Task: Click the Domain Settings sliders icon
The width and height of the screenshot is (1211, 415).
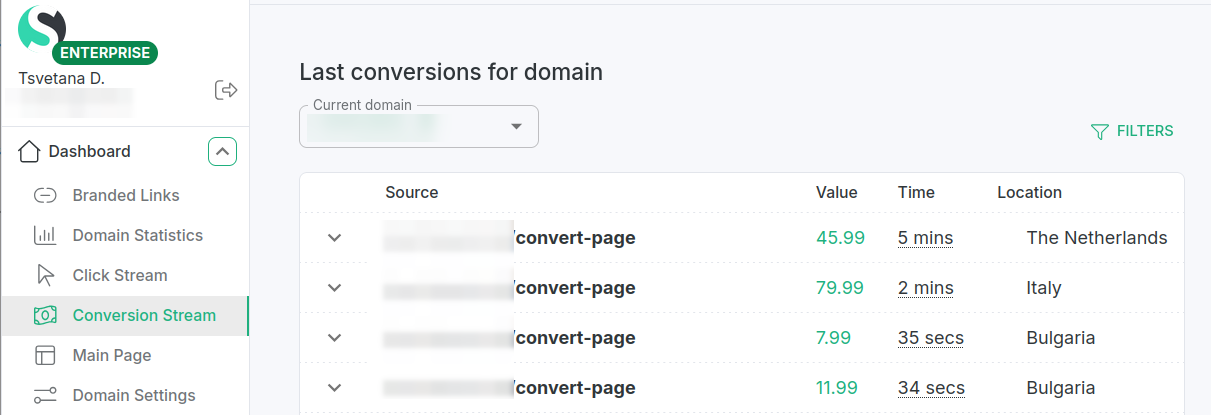Action: pos(45,396)
